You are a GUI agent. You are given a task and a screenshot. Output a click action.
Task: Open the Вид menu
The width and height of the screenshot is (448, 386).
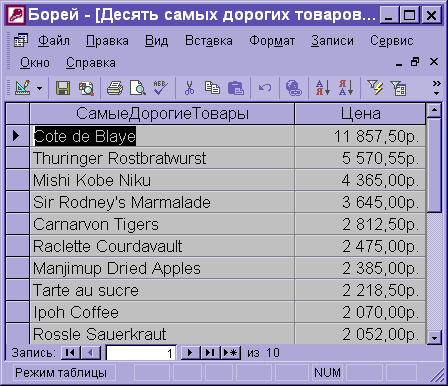pos(156,41)
